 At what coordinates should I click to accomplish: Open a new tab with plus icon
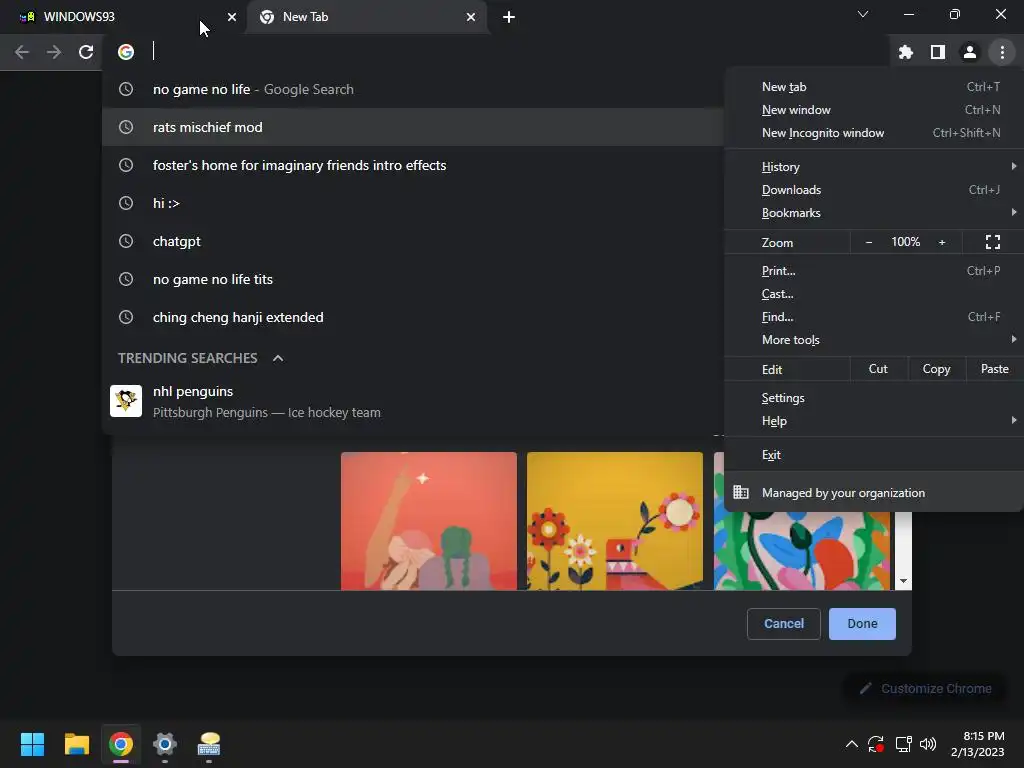509,17
